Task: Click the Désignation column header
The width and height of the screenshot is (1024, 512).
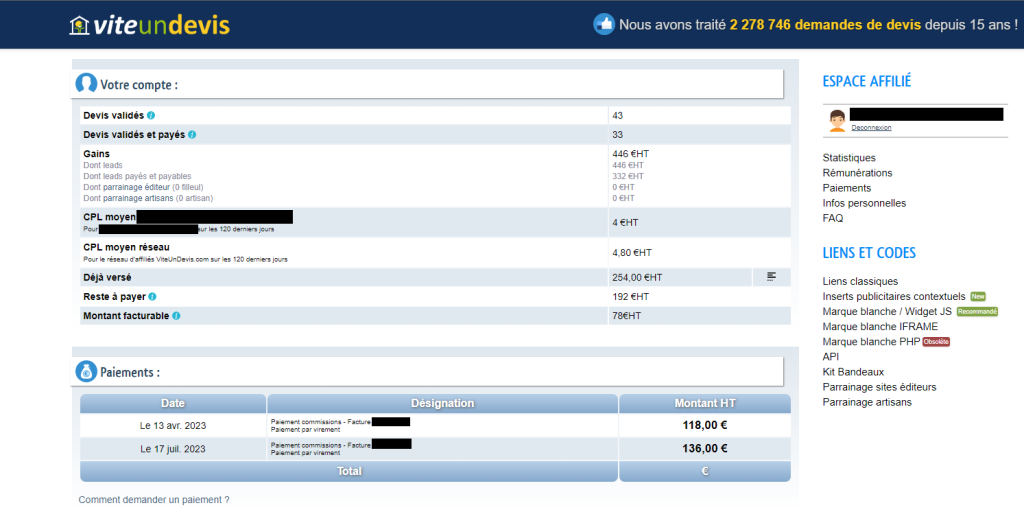Action: coord(442,404)
